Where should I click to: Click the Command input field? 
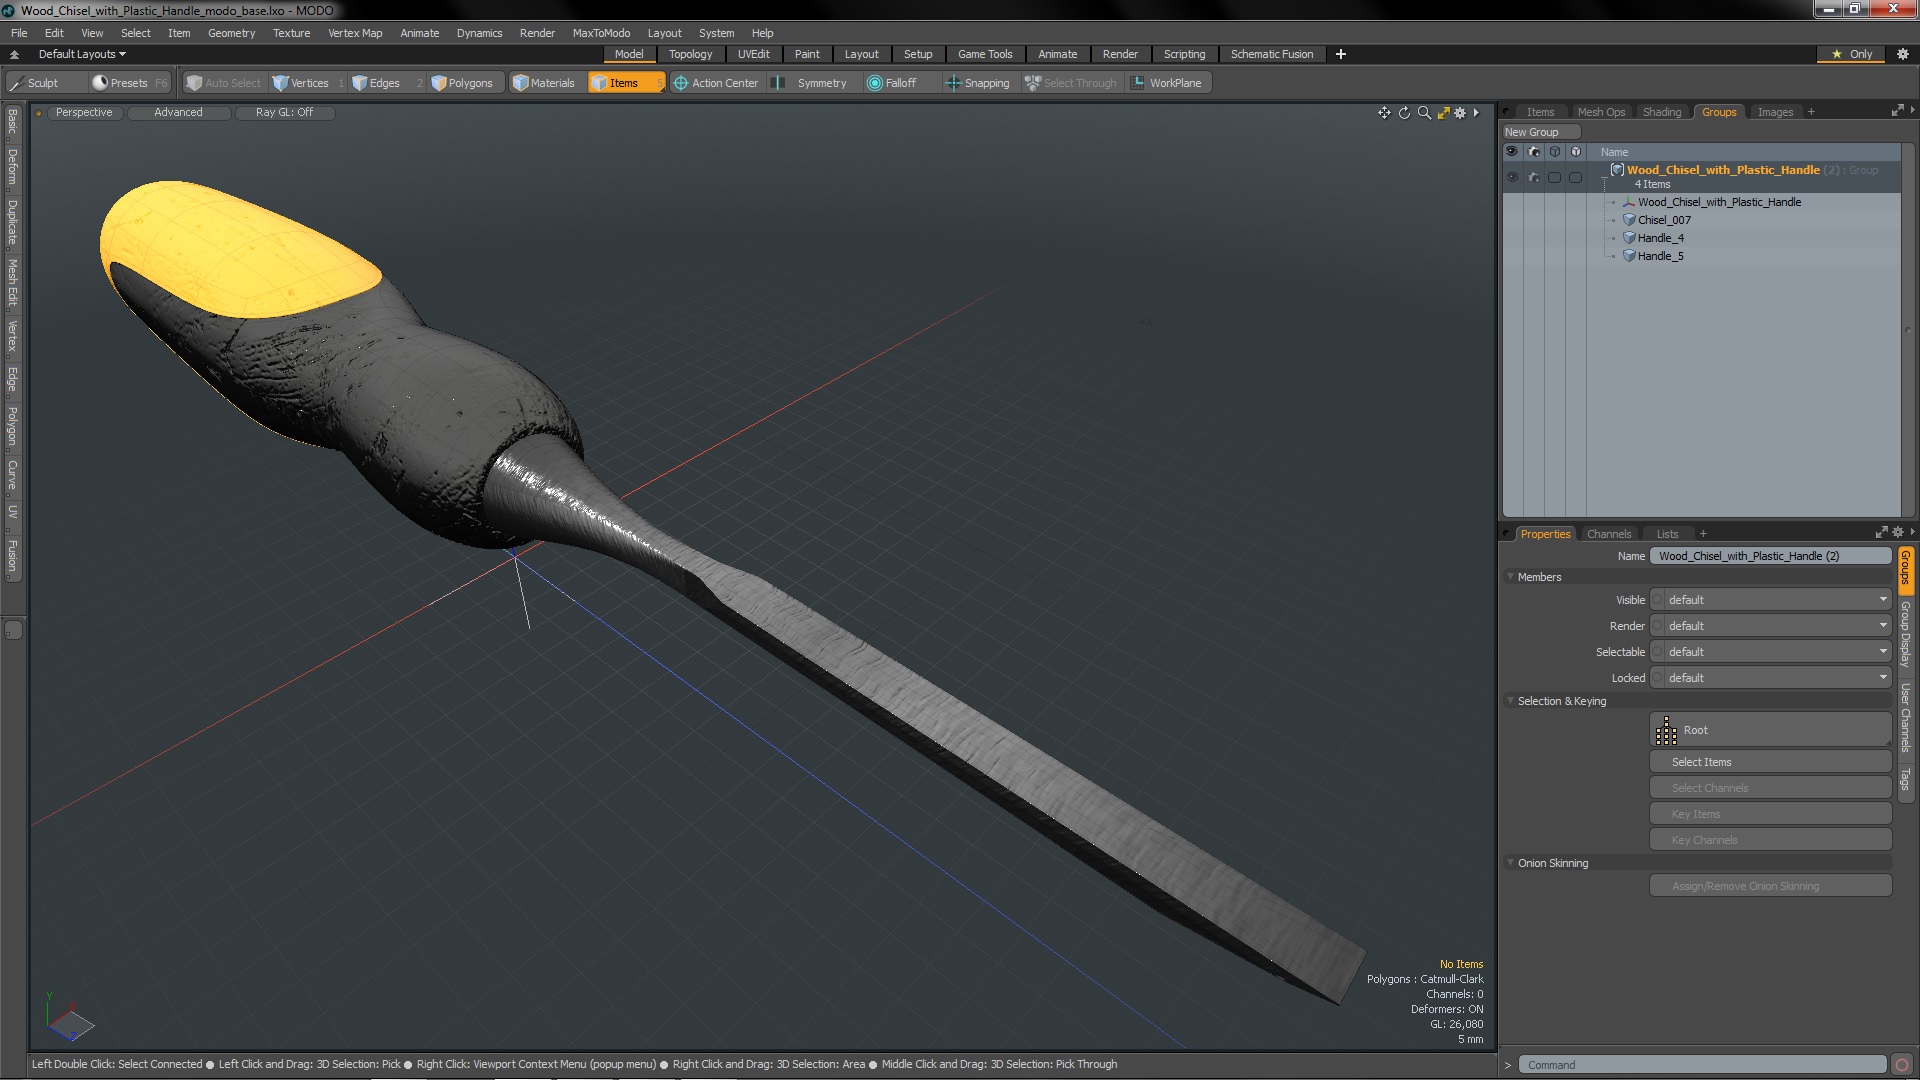point(1700,1065)
